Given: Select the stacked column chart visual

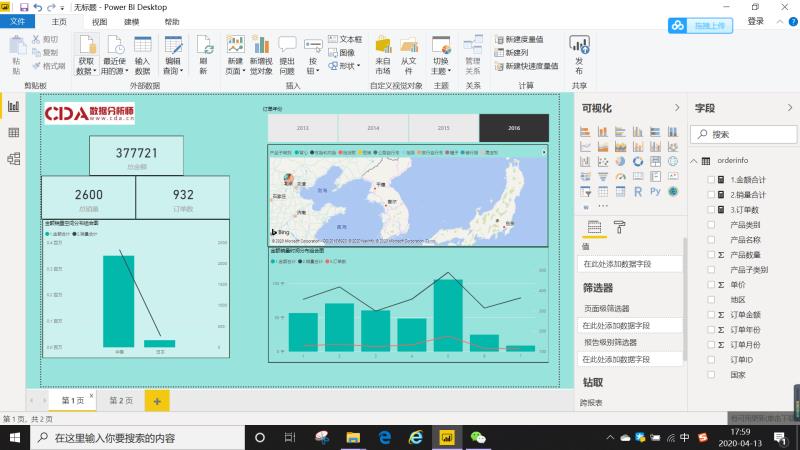Looking at the screenshot, I should point(603,132).
